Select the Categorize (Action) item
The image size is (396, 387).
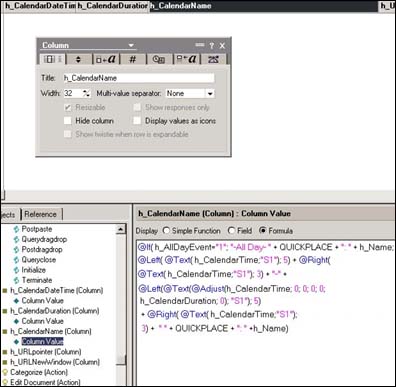[39, 372]
